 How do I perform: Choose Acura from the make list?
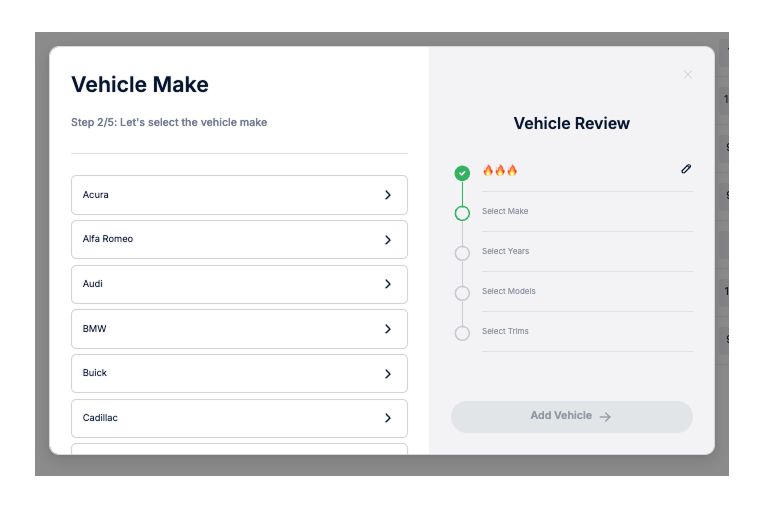click(x=96, y=195)
